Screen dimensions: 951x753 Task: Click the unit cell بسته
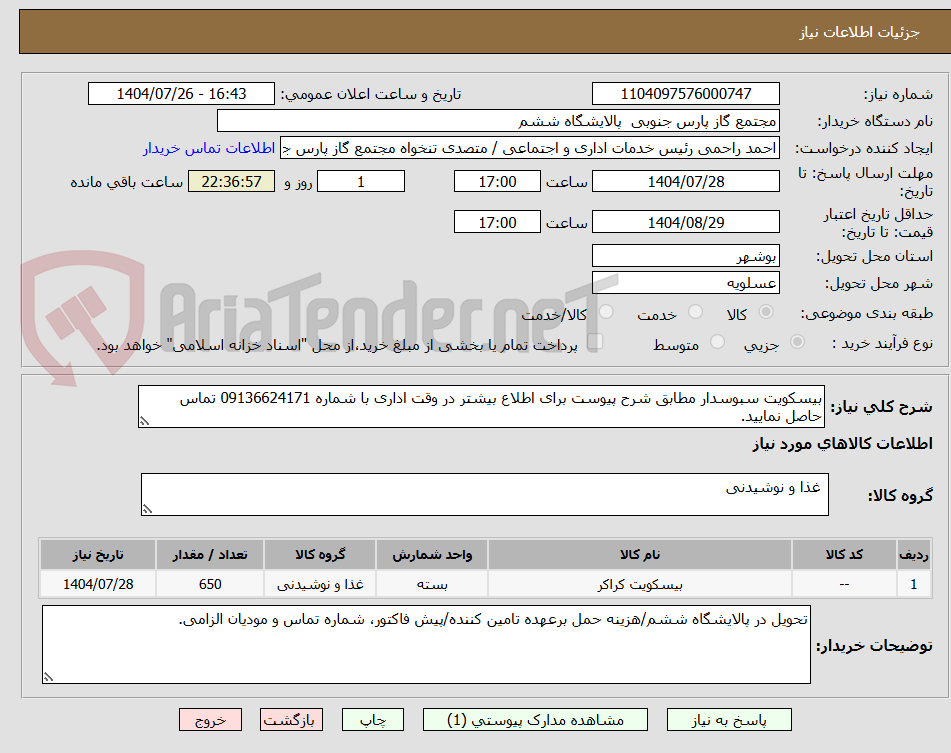click(x=432, y=584)
